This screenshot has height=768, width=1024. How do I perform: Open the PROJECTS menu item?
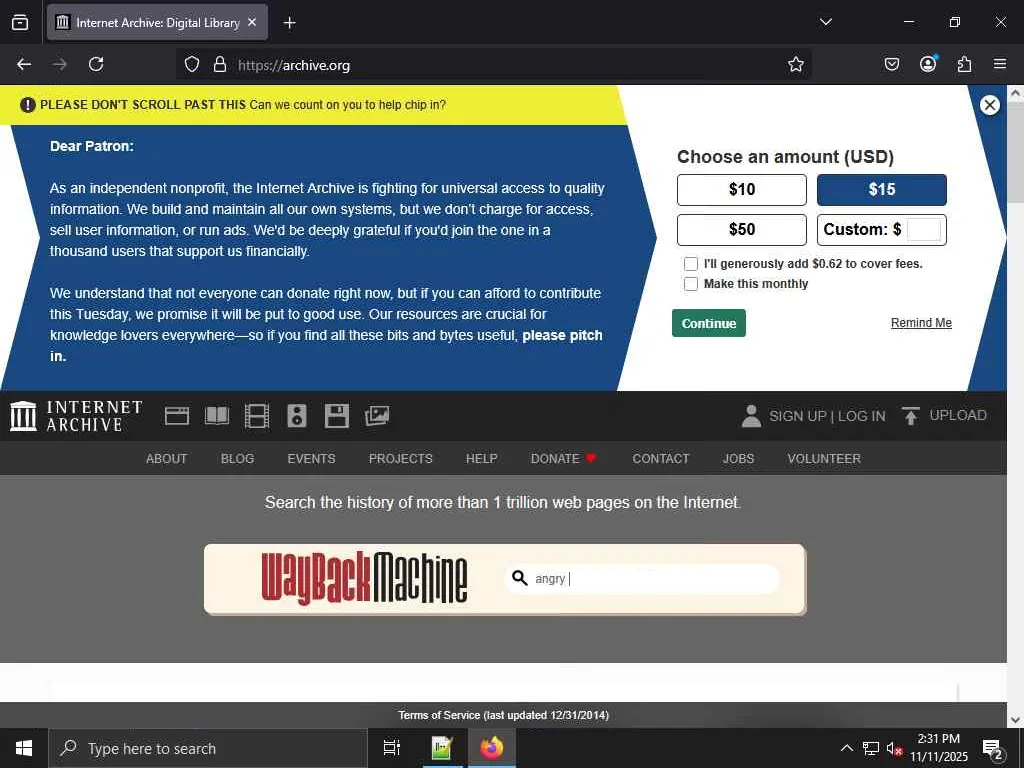coord(400,459)
